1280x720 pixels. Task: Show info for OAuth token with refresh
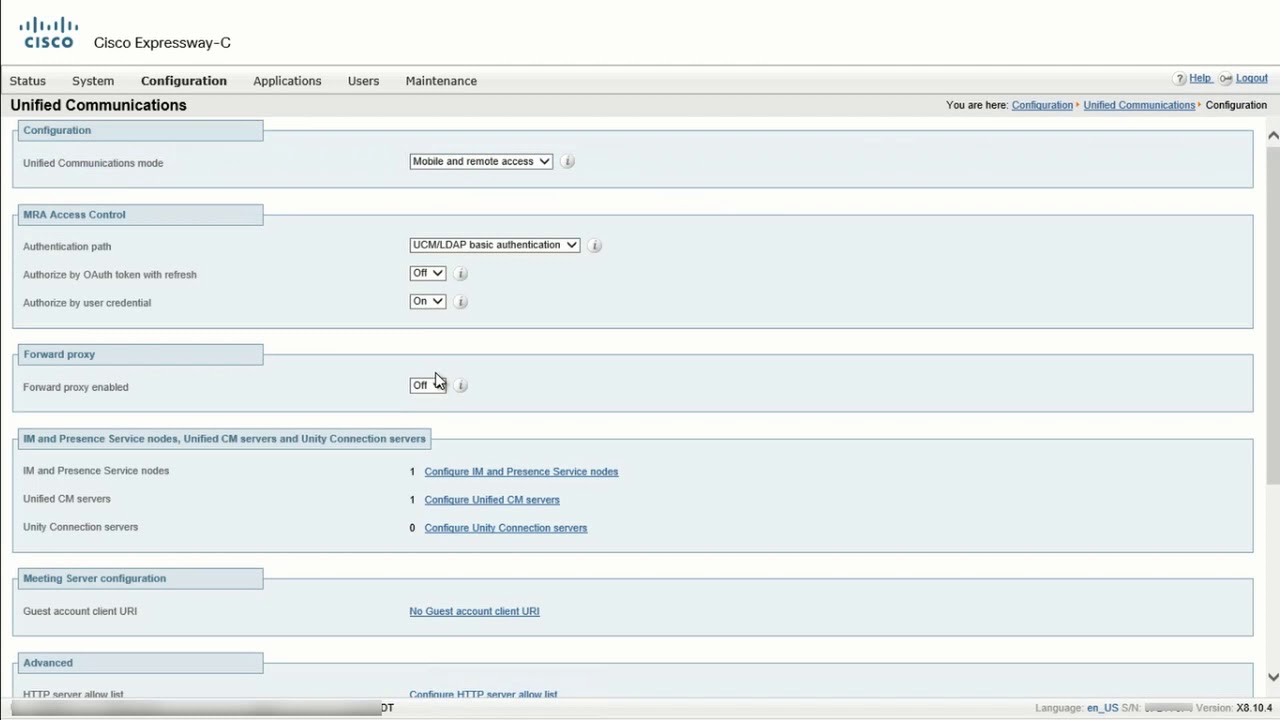(x=460, y=273)
